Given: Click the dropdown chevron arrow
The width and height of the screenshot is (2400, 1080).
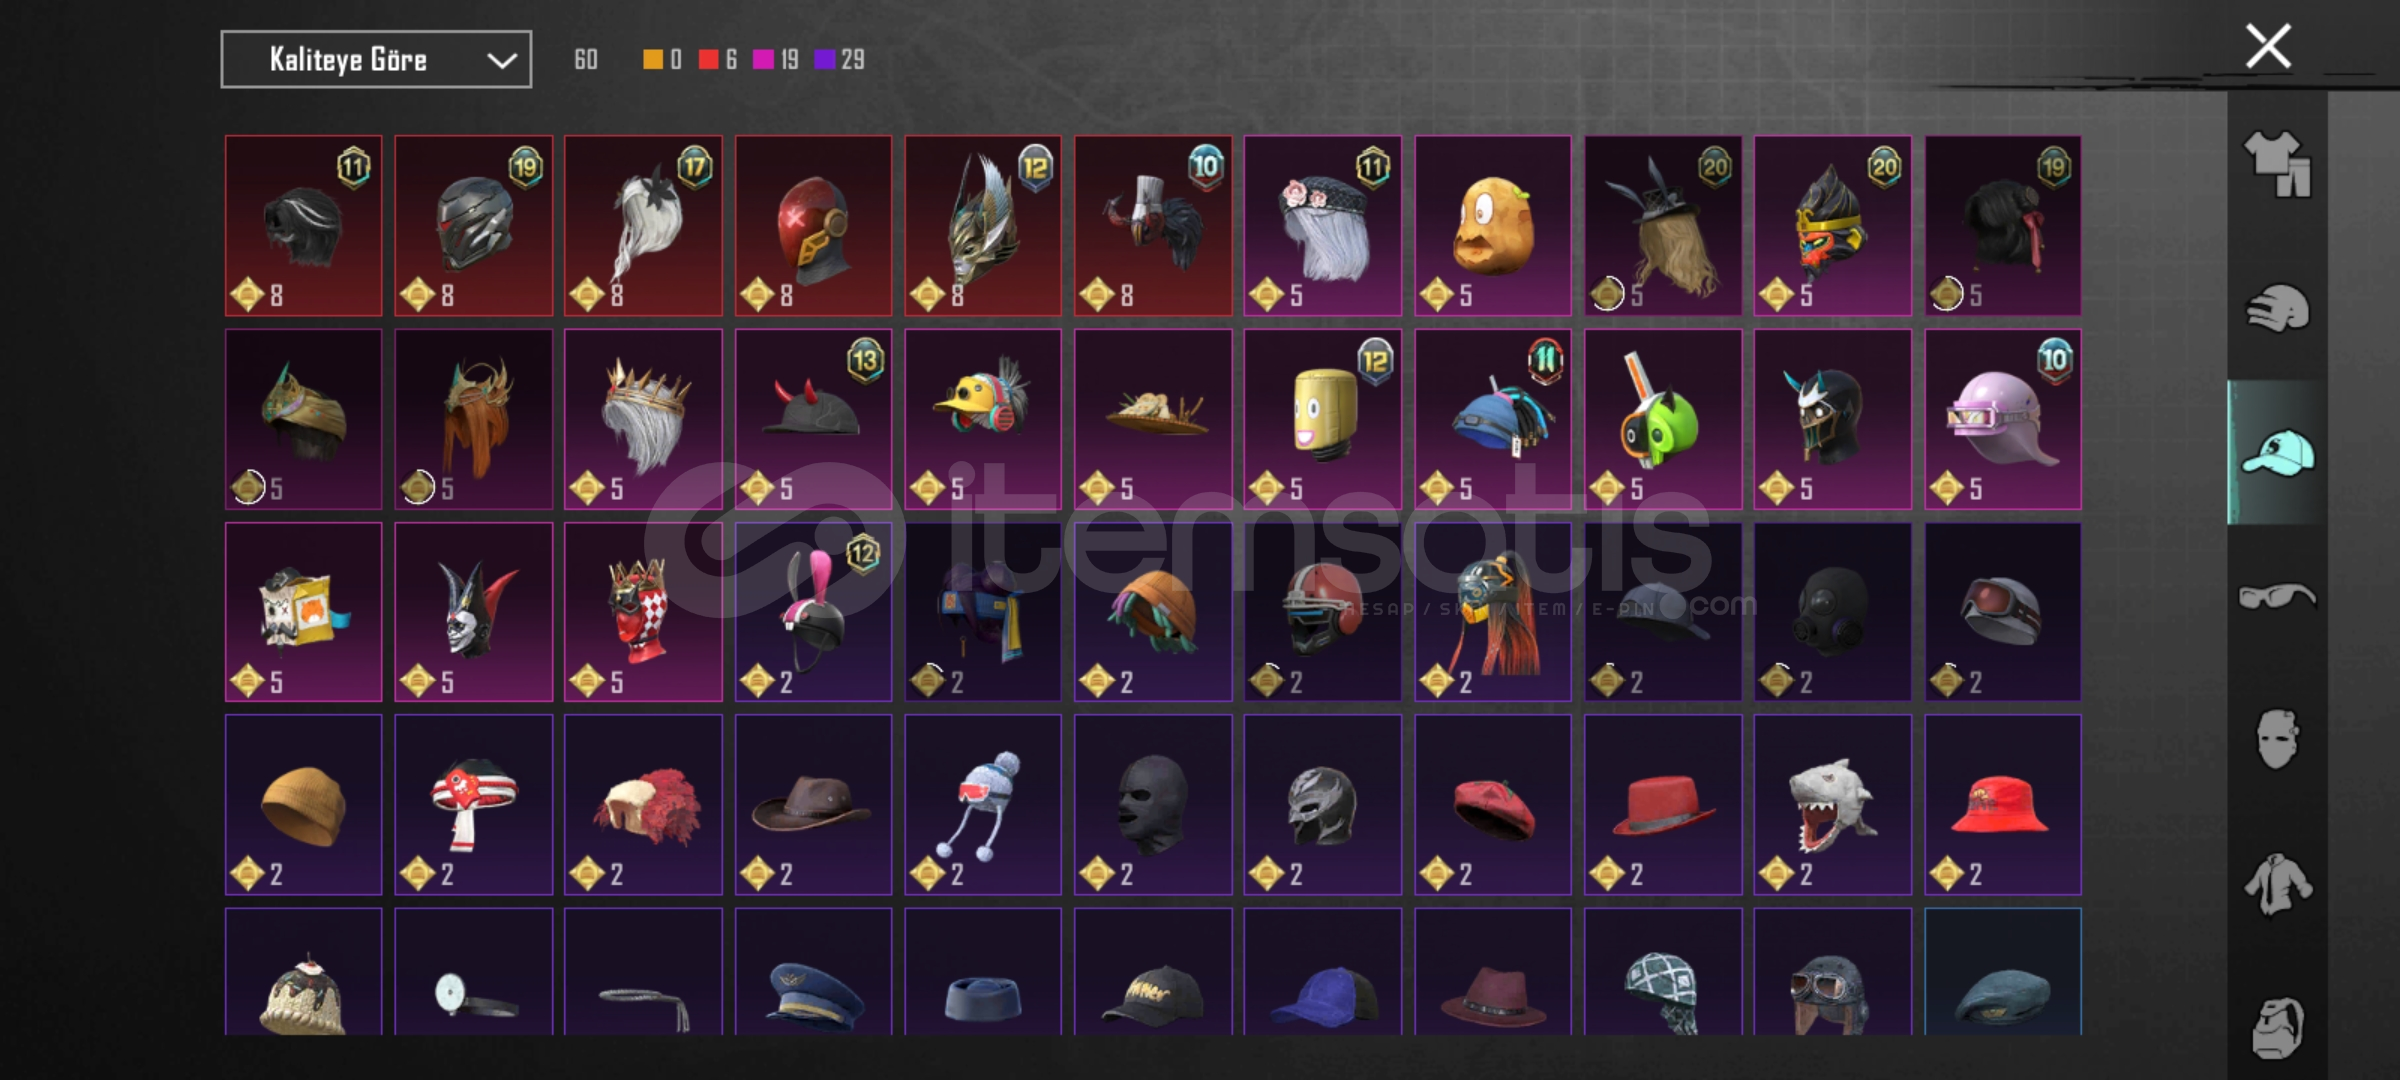Looking at the screenshot, I should (501, 61).
